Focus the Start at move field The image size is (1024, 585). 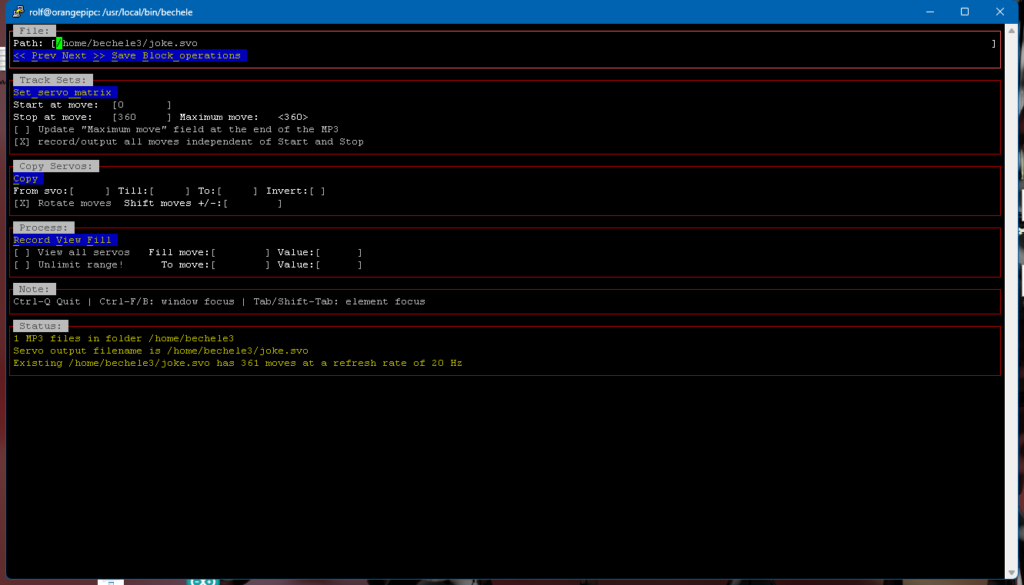(141, 105)
